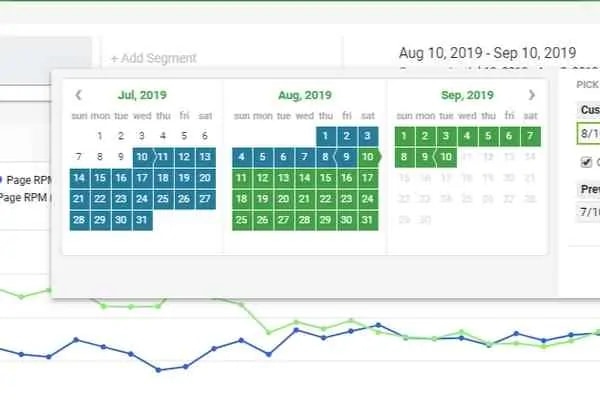Select August 31 in the August calendar
Screen dimensions: 600x400
point(368,220)
